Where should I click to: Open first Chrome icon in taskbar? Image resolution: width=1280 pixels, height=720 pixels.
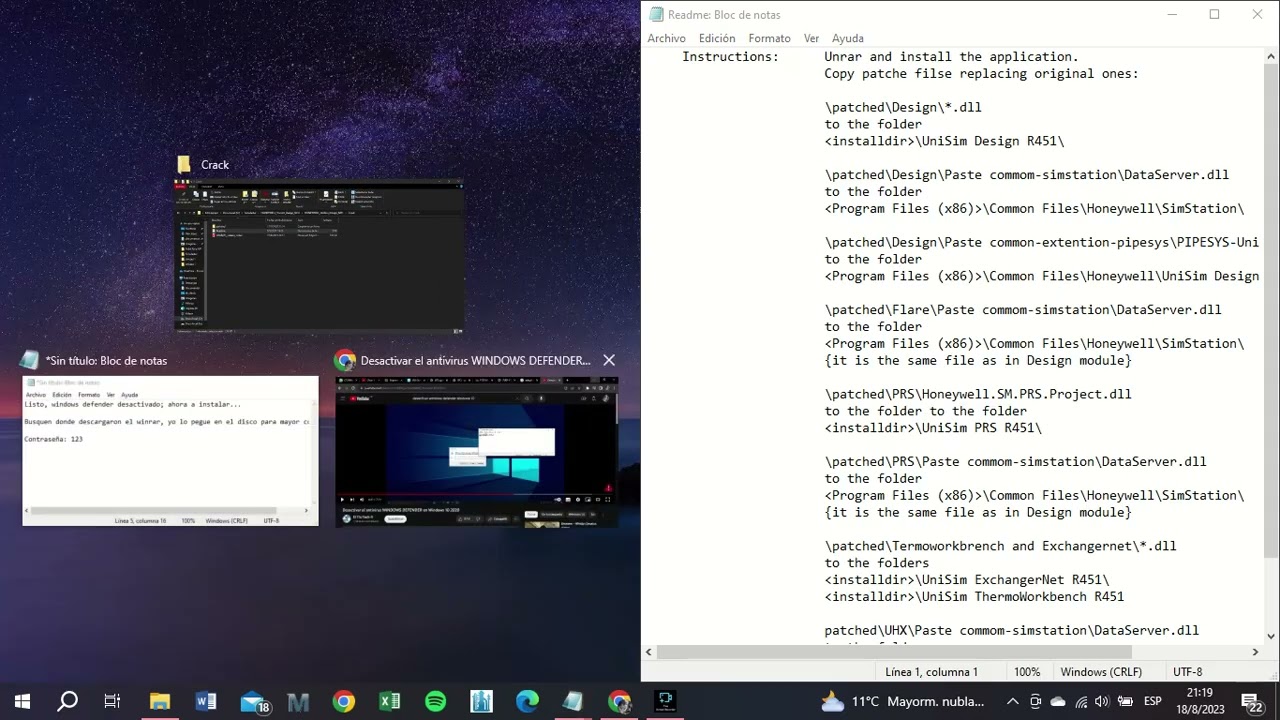point(344,701)
